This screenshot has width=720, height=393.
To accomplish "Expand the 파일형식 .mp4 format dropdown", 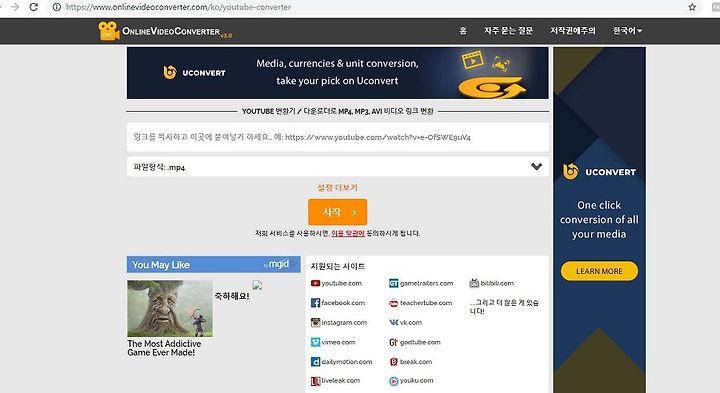I will [338, 167].
